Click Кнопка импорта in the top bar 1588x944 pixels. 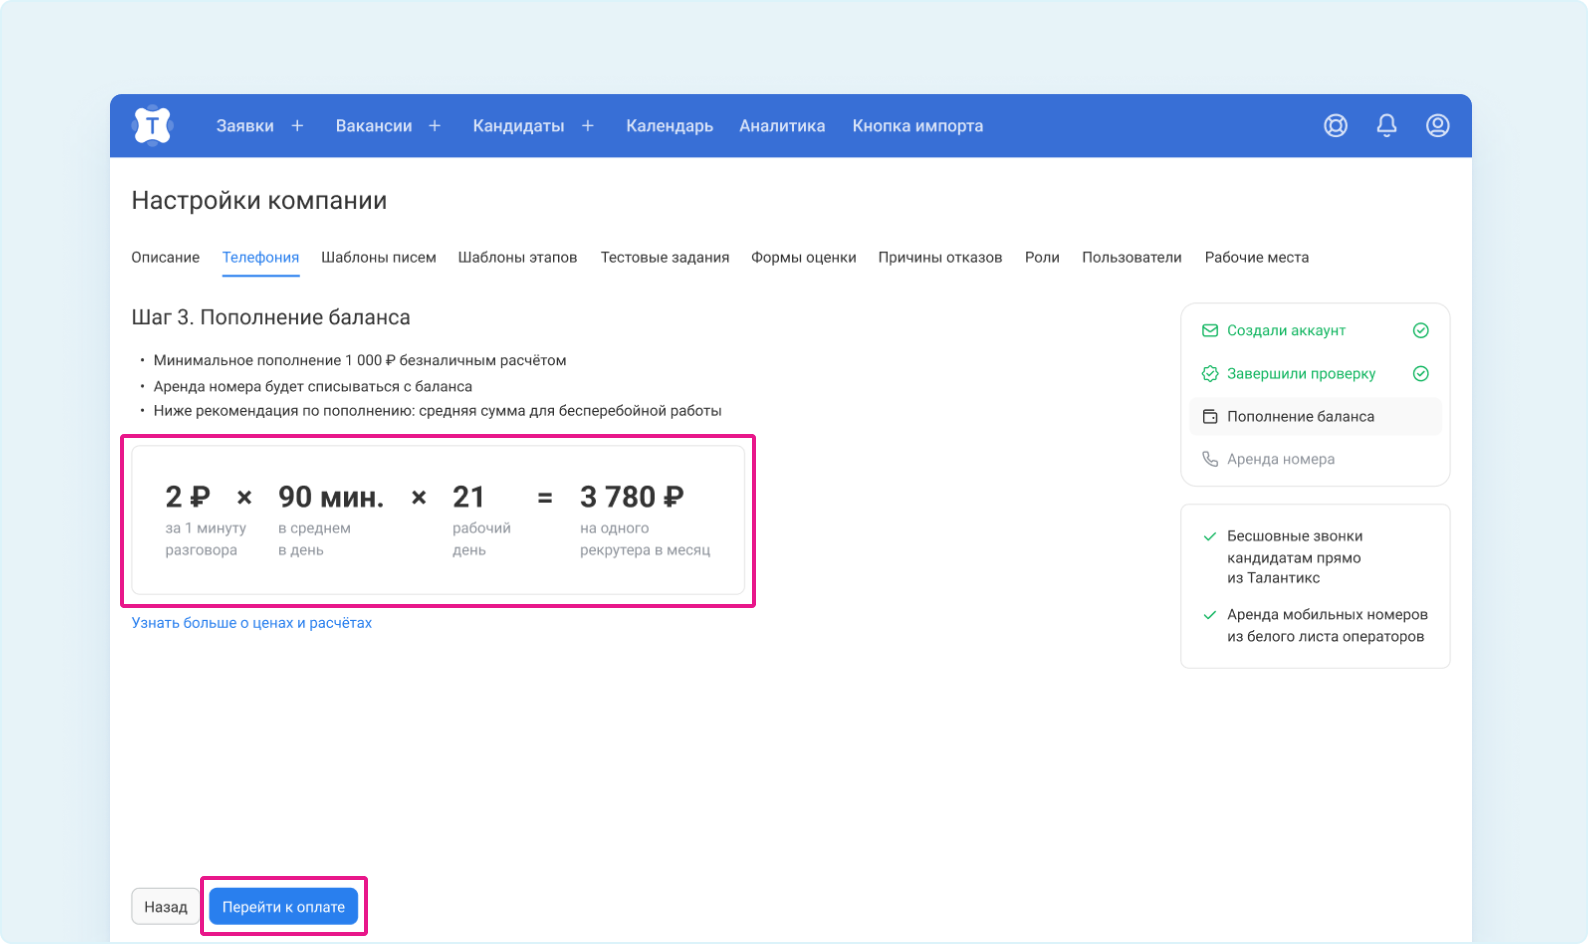(x=918, y=126)
